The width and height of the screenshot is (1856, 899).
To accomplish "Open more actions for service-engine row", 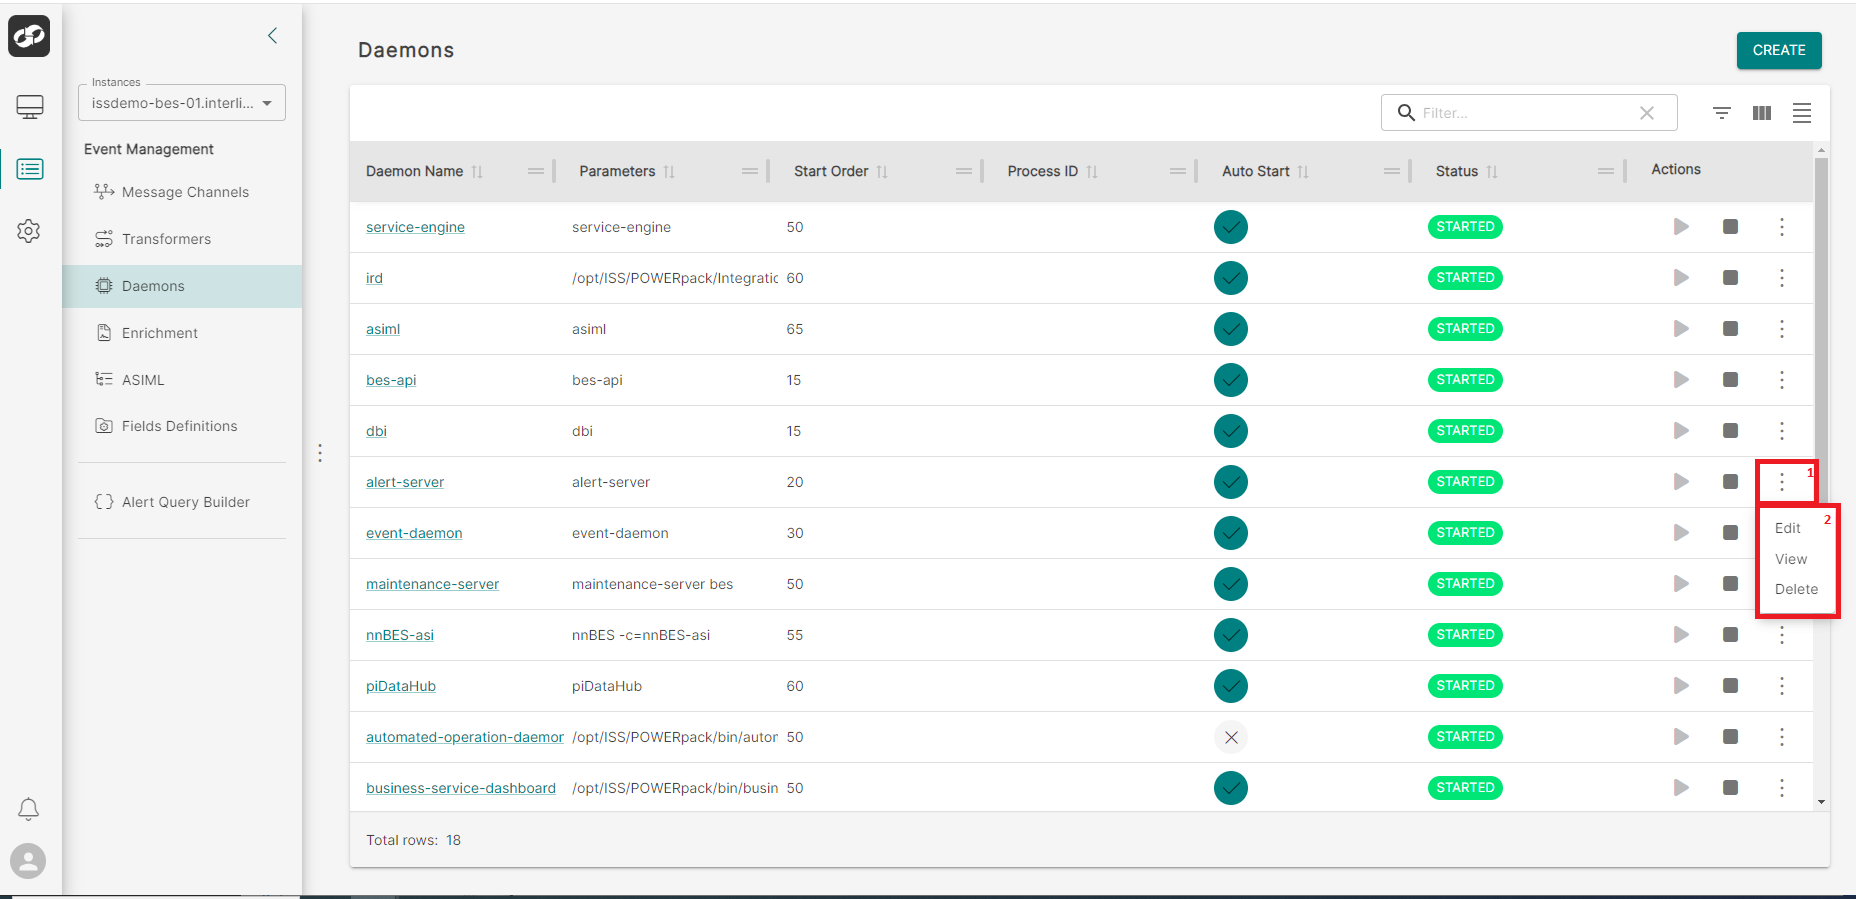I will tap(1782, 227).
